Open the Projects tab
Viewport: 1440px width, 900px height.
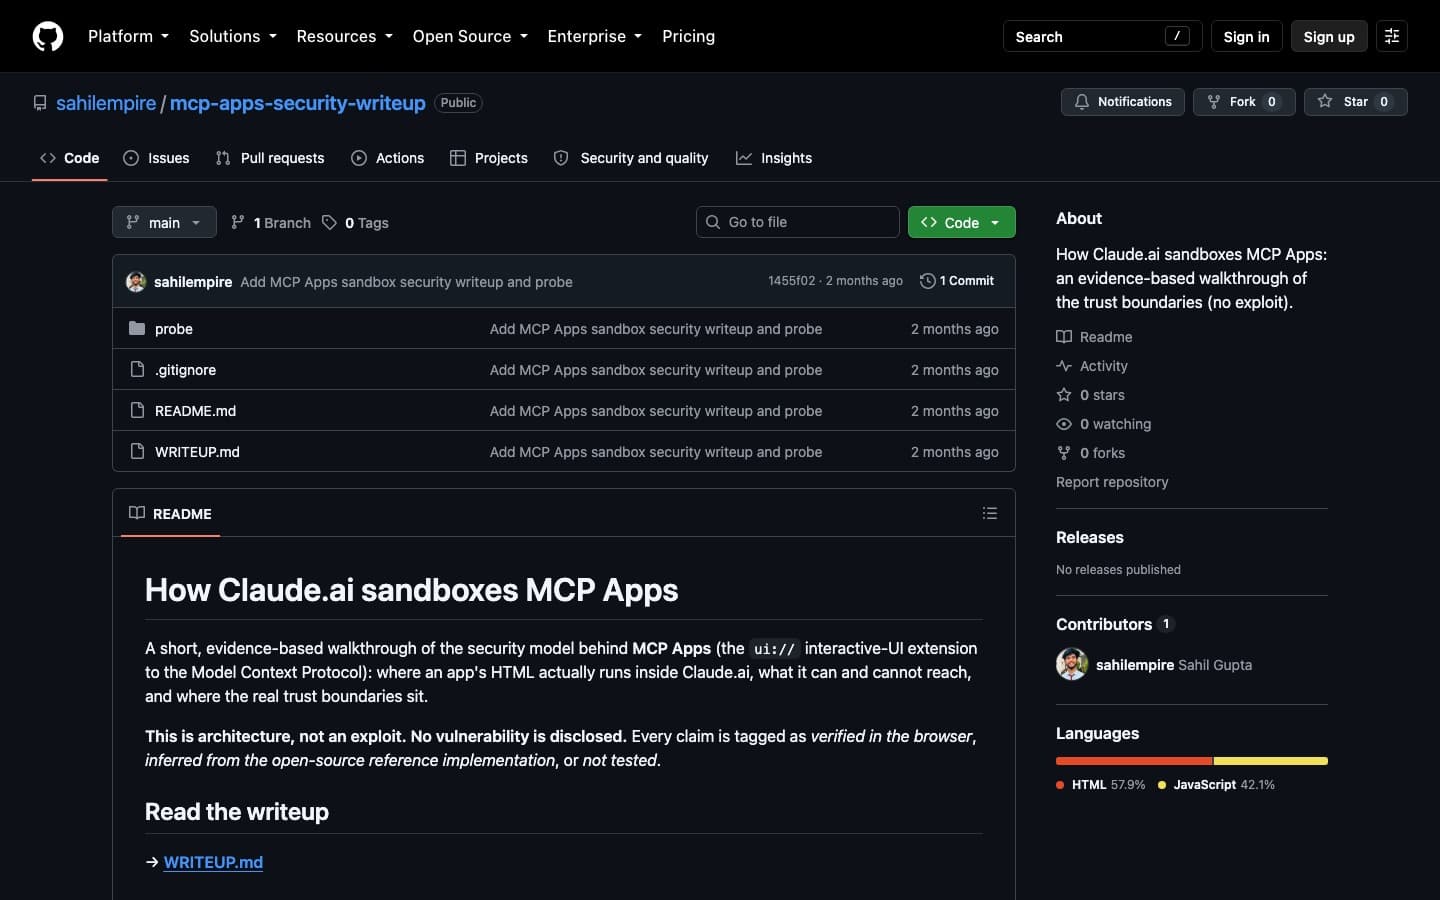coord(489,158)
